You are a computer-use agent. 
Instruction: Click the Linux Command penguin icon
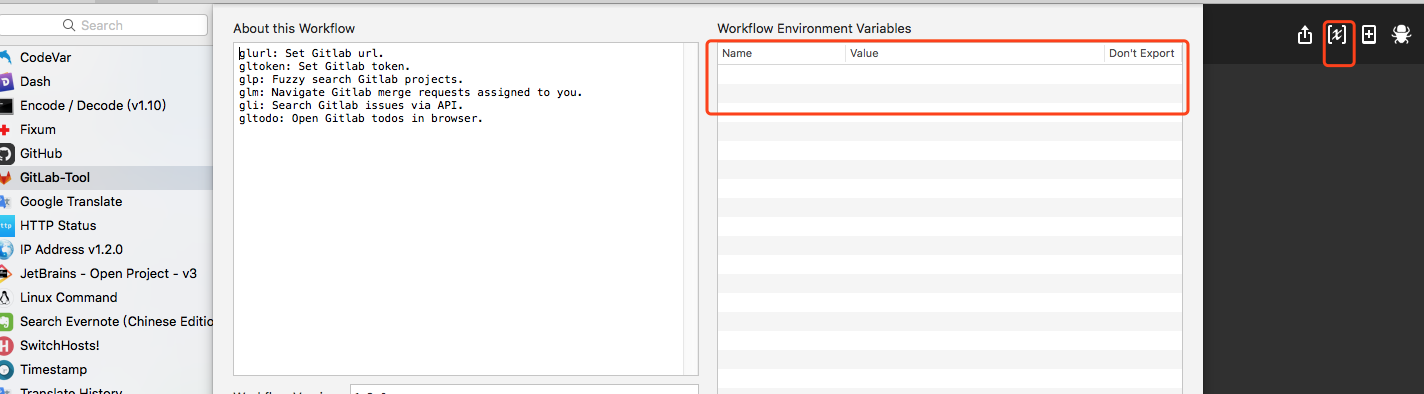click(x=5, y=297)
